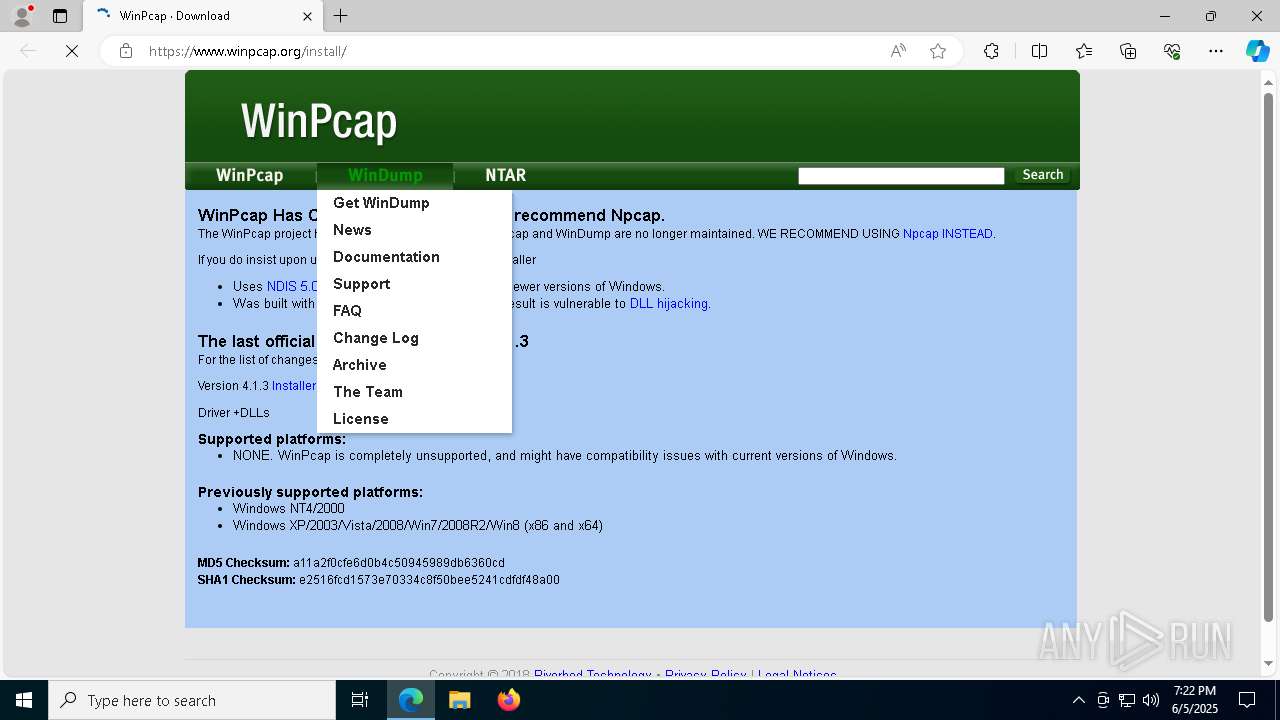Open the Windows Start menu
The width and height of the screenshot is (1280, 720).
pos(24,700)
